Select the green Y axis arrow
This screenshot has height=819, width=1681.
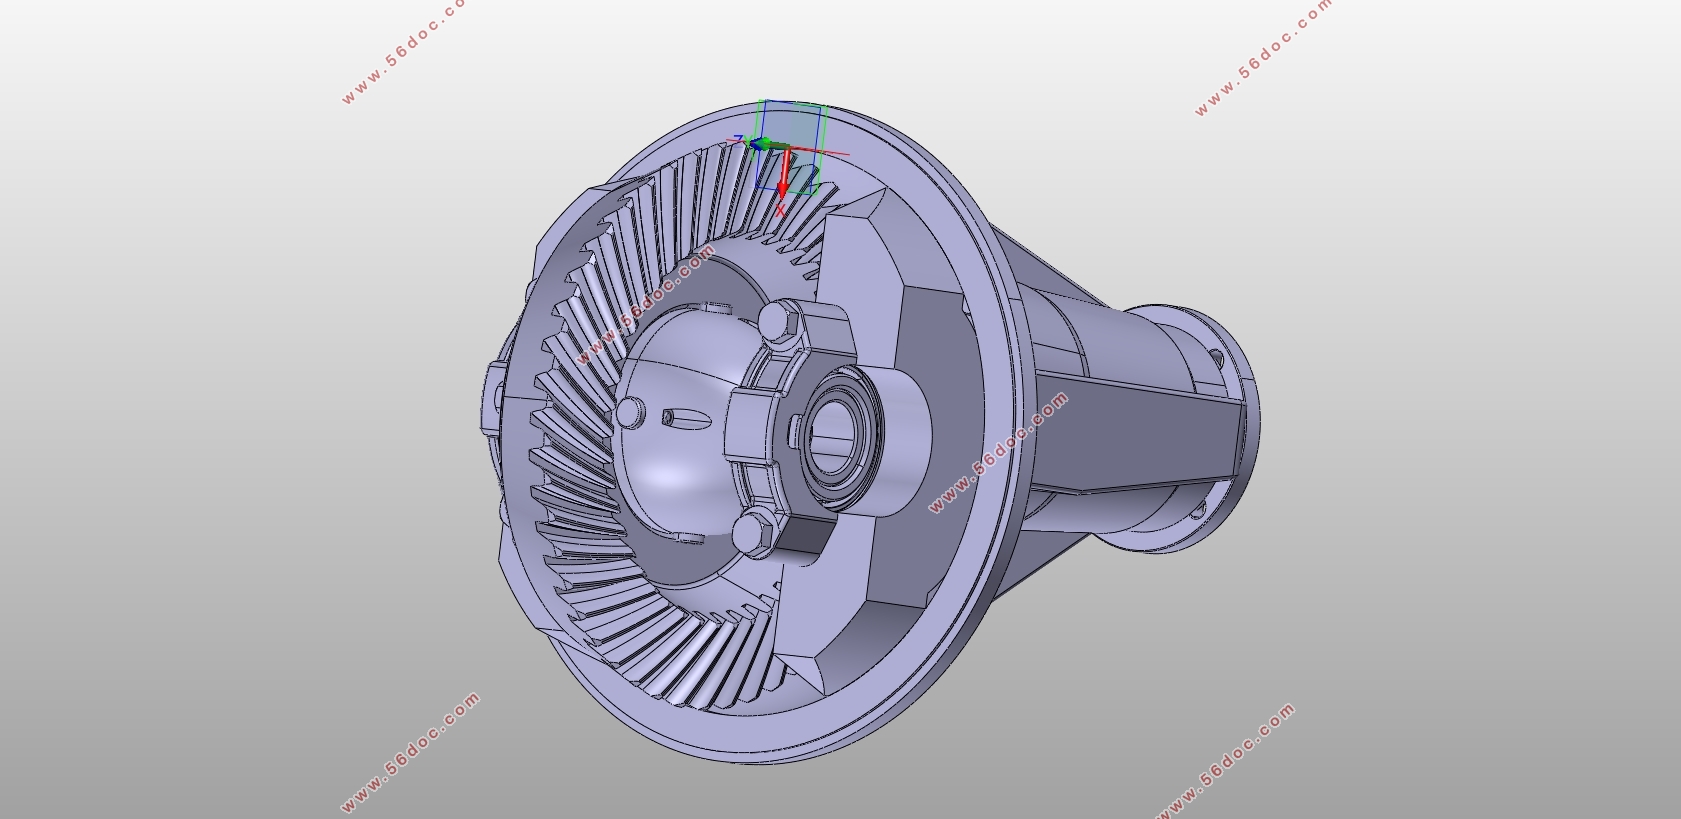pyautogui.click(x=767, y=145)
